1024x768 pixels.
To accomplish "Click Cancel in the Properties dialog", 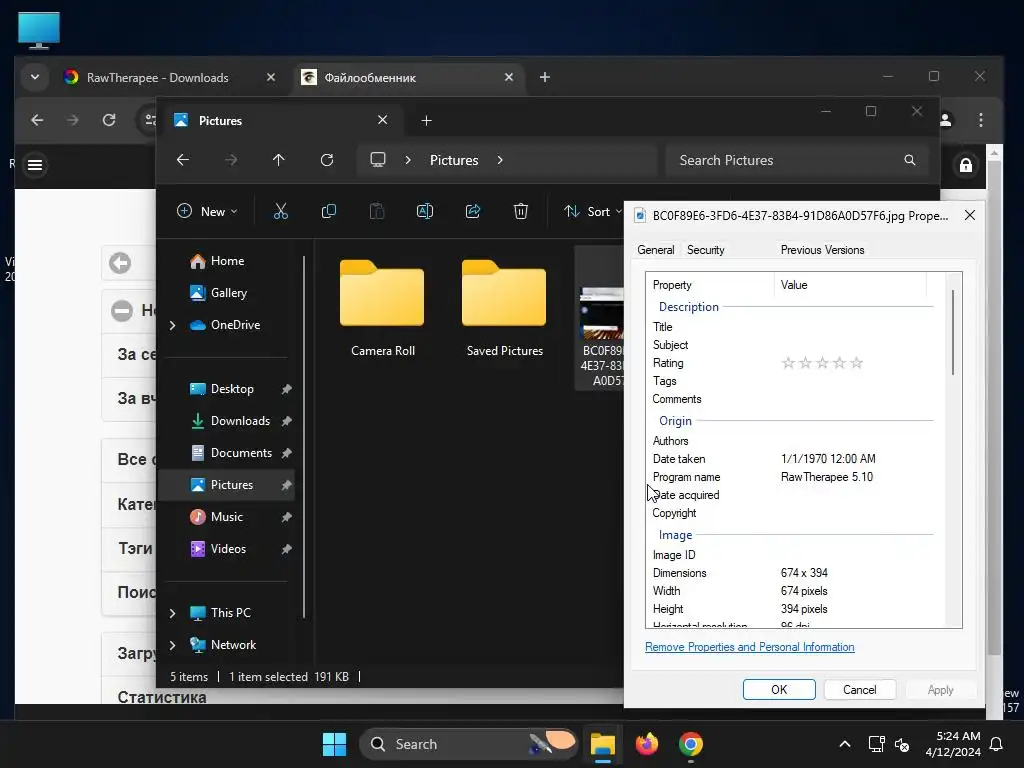I will (859, 690).
